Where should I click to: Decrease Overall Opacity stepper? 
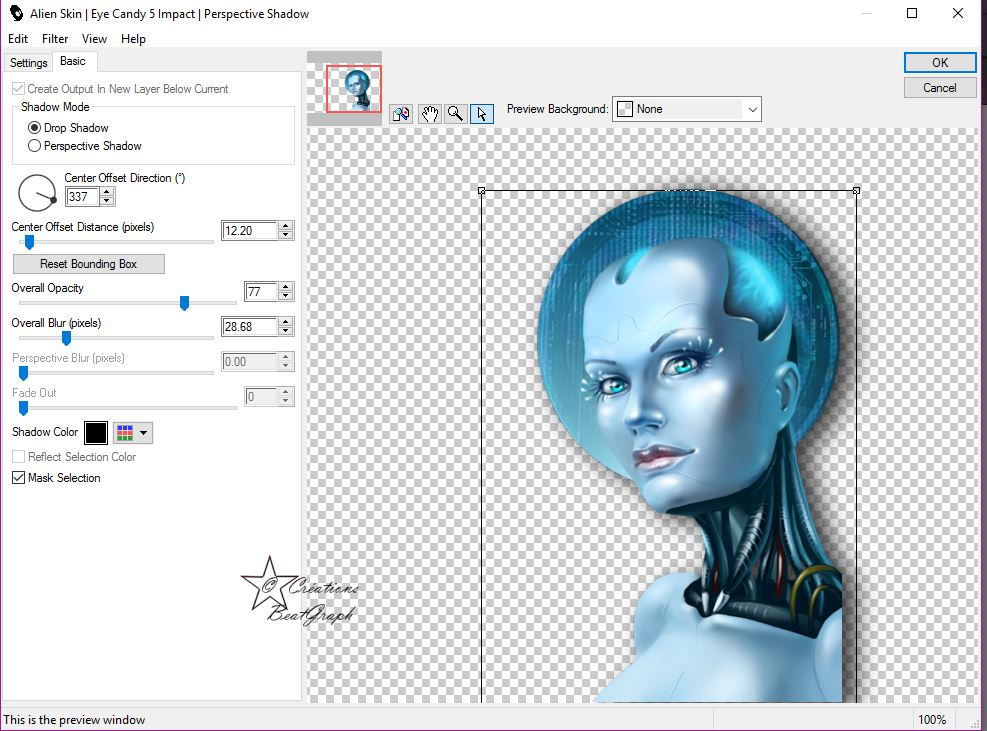click(286, 296)
